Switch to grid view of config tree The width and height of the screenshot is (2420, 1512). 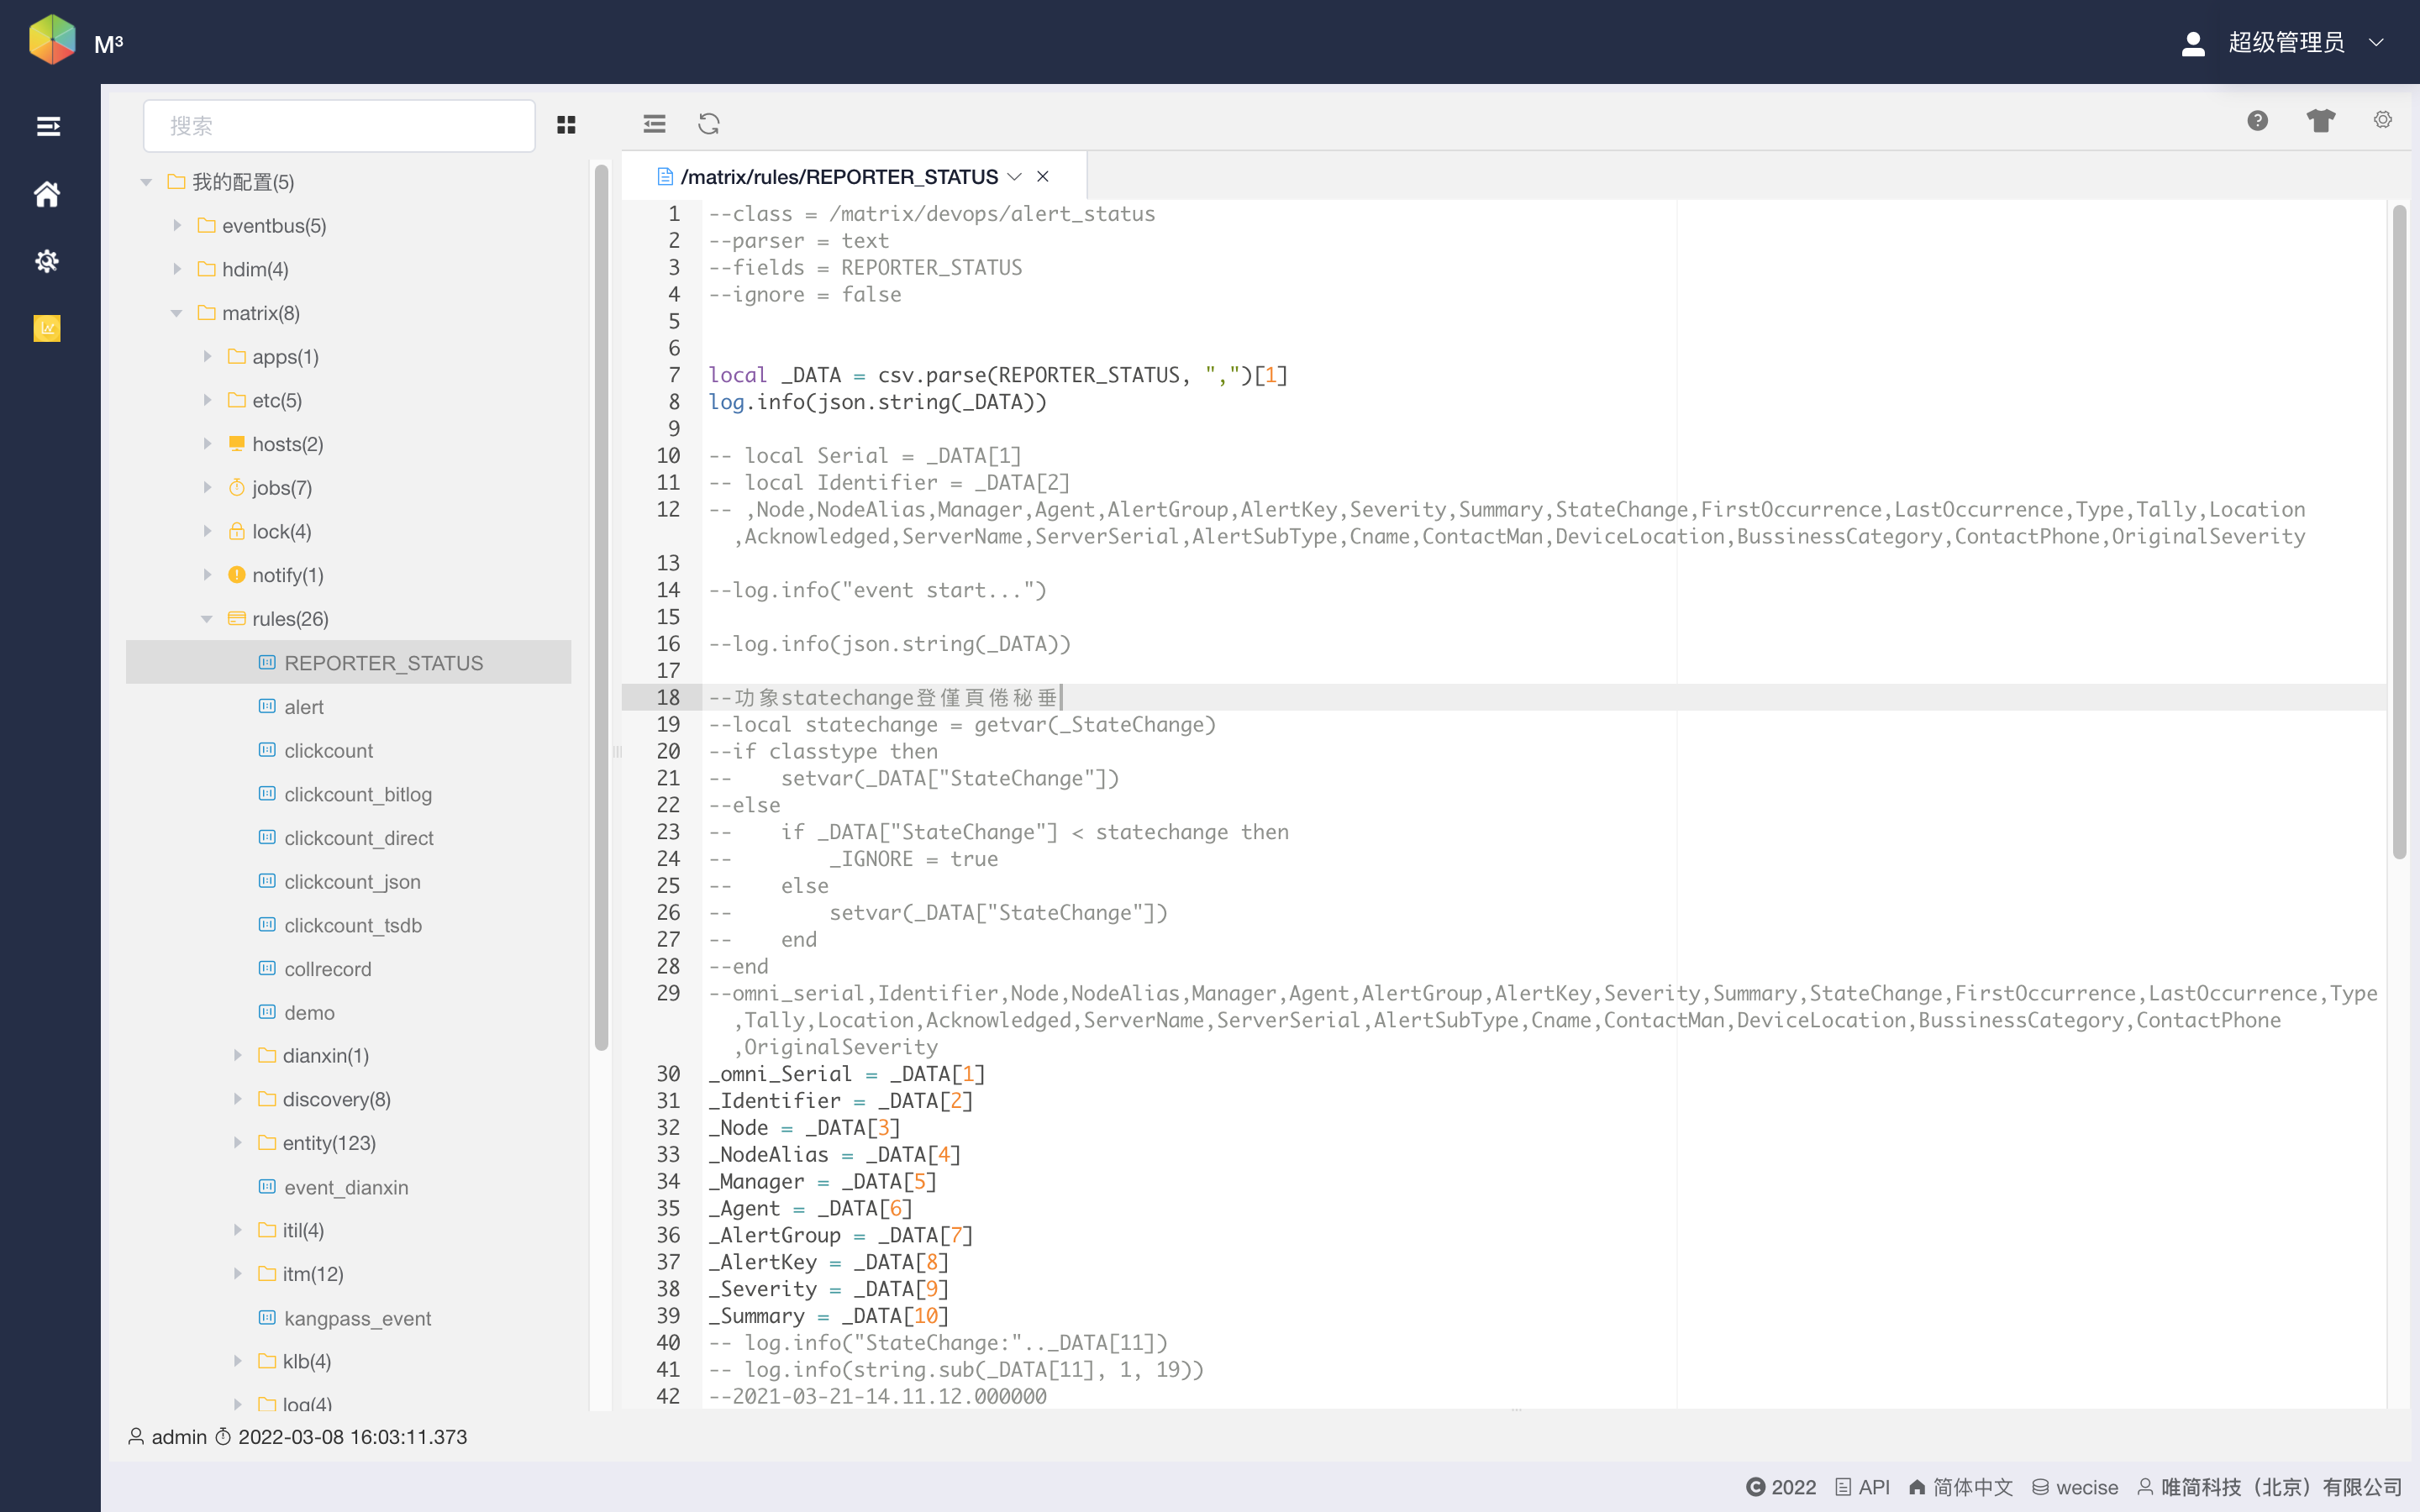[566, 124]
